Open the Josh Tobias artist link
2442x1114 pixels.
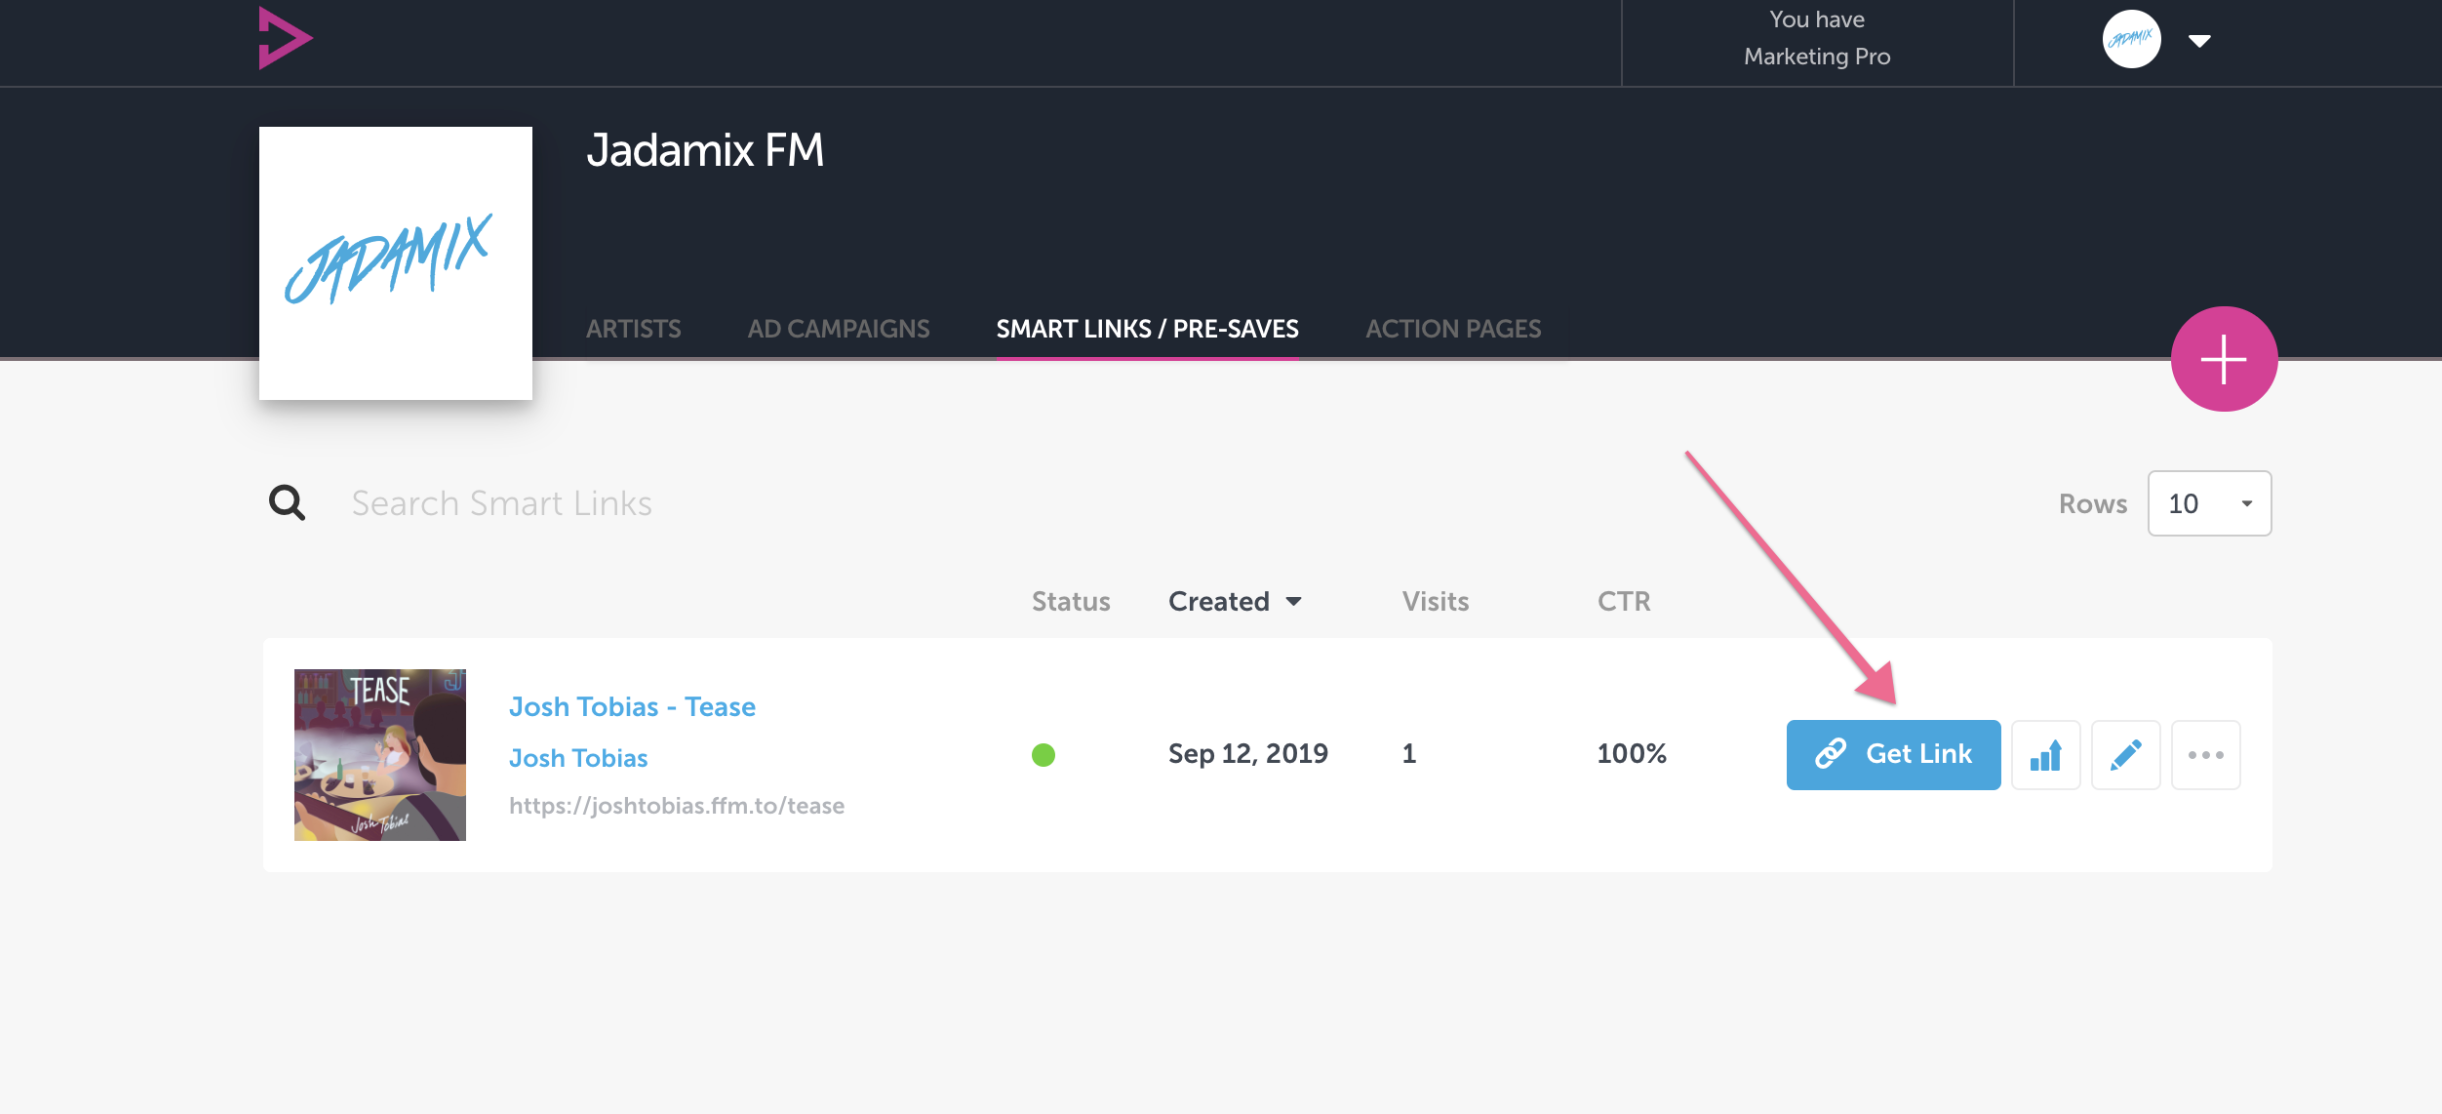(578, 758)
